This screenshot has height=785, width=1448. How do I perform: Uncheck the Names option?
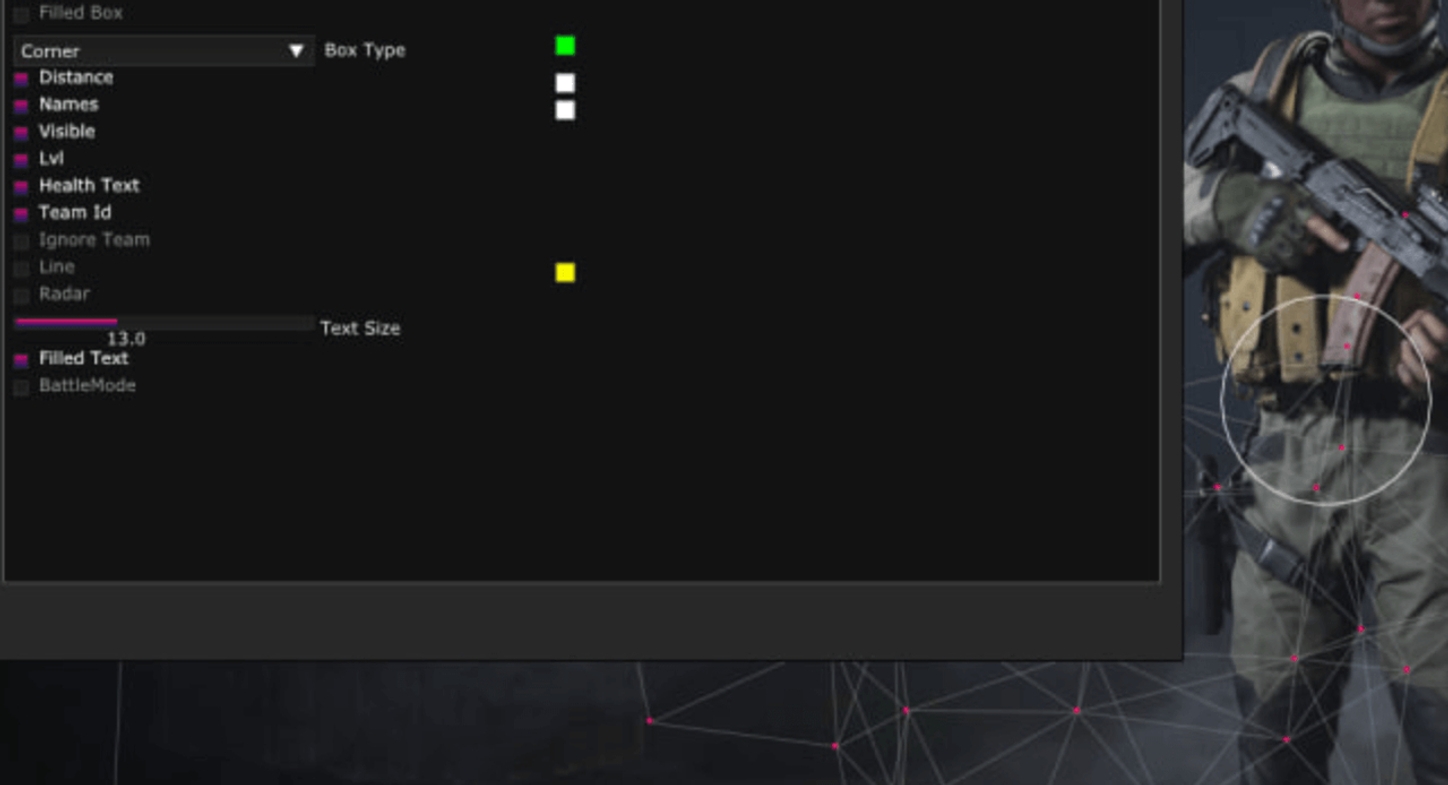pos(21,106)
